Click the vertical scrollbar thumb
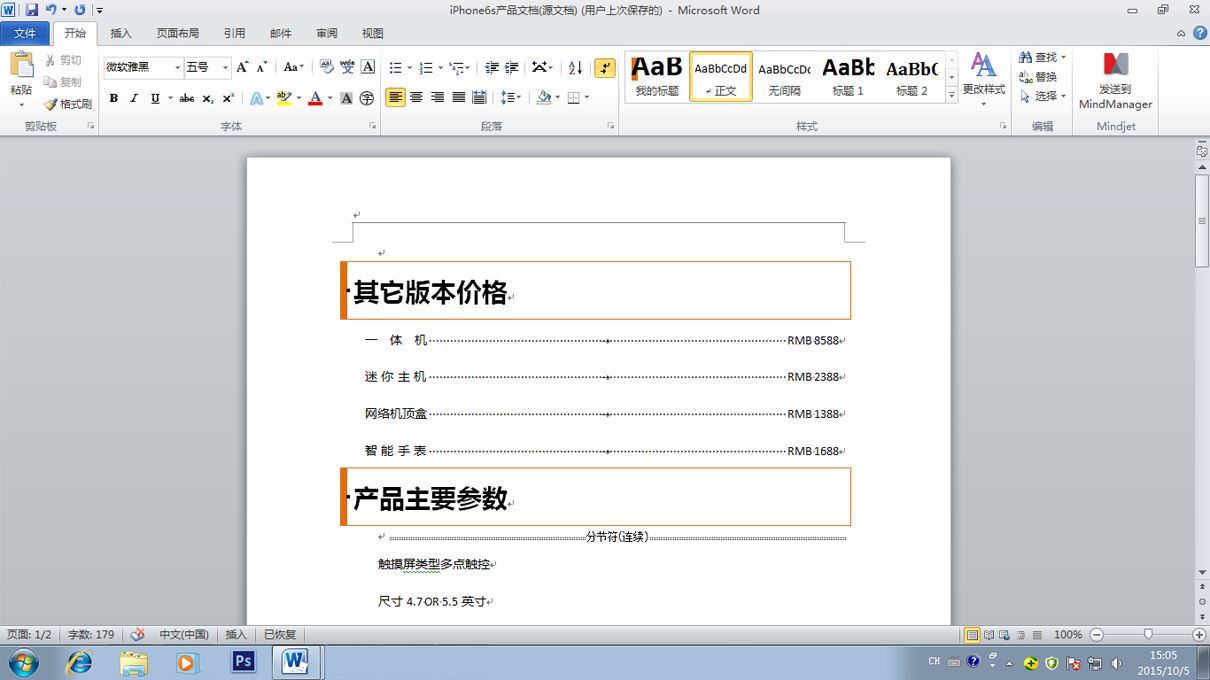The height and width of the screenshot is (680, 1210). [1202, 220]
